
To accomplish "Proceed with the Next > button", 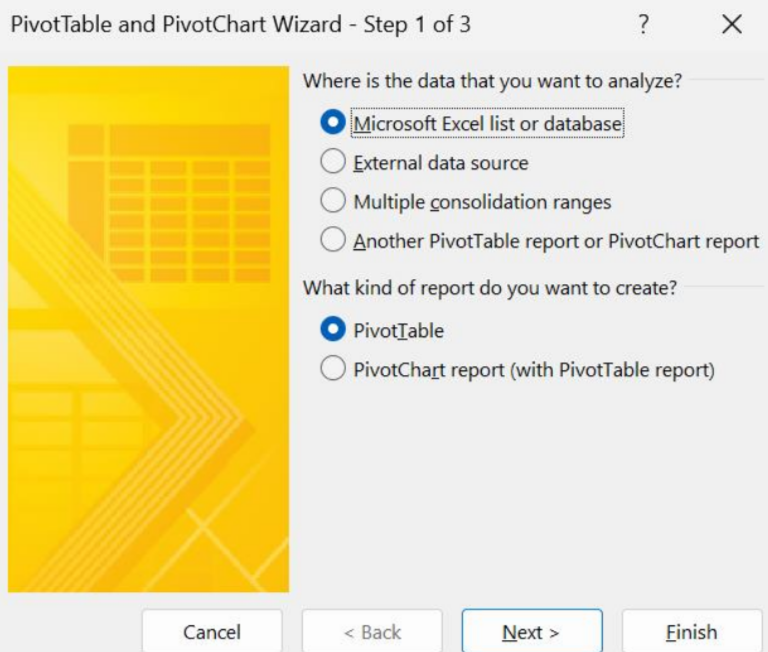I will click(x=532, y=631).
